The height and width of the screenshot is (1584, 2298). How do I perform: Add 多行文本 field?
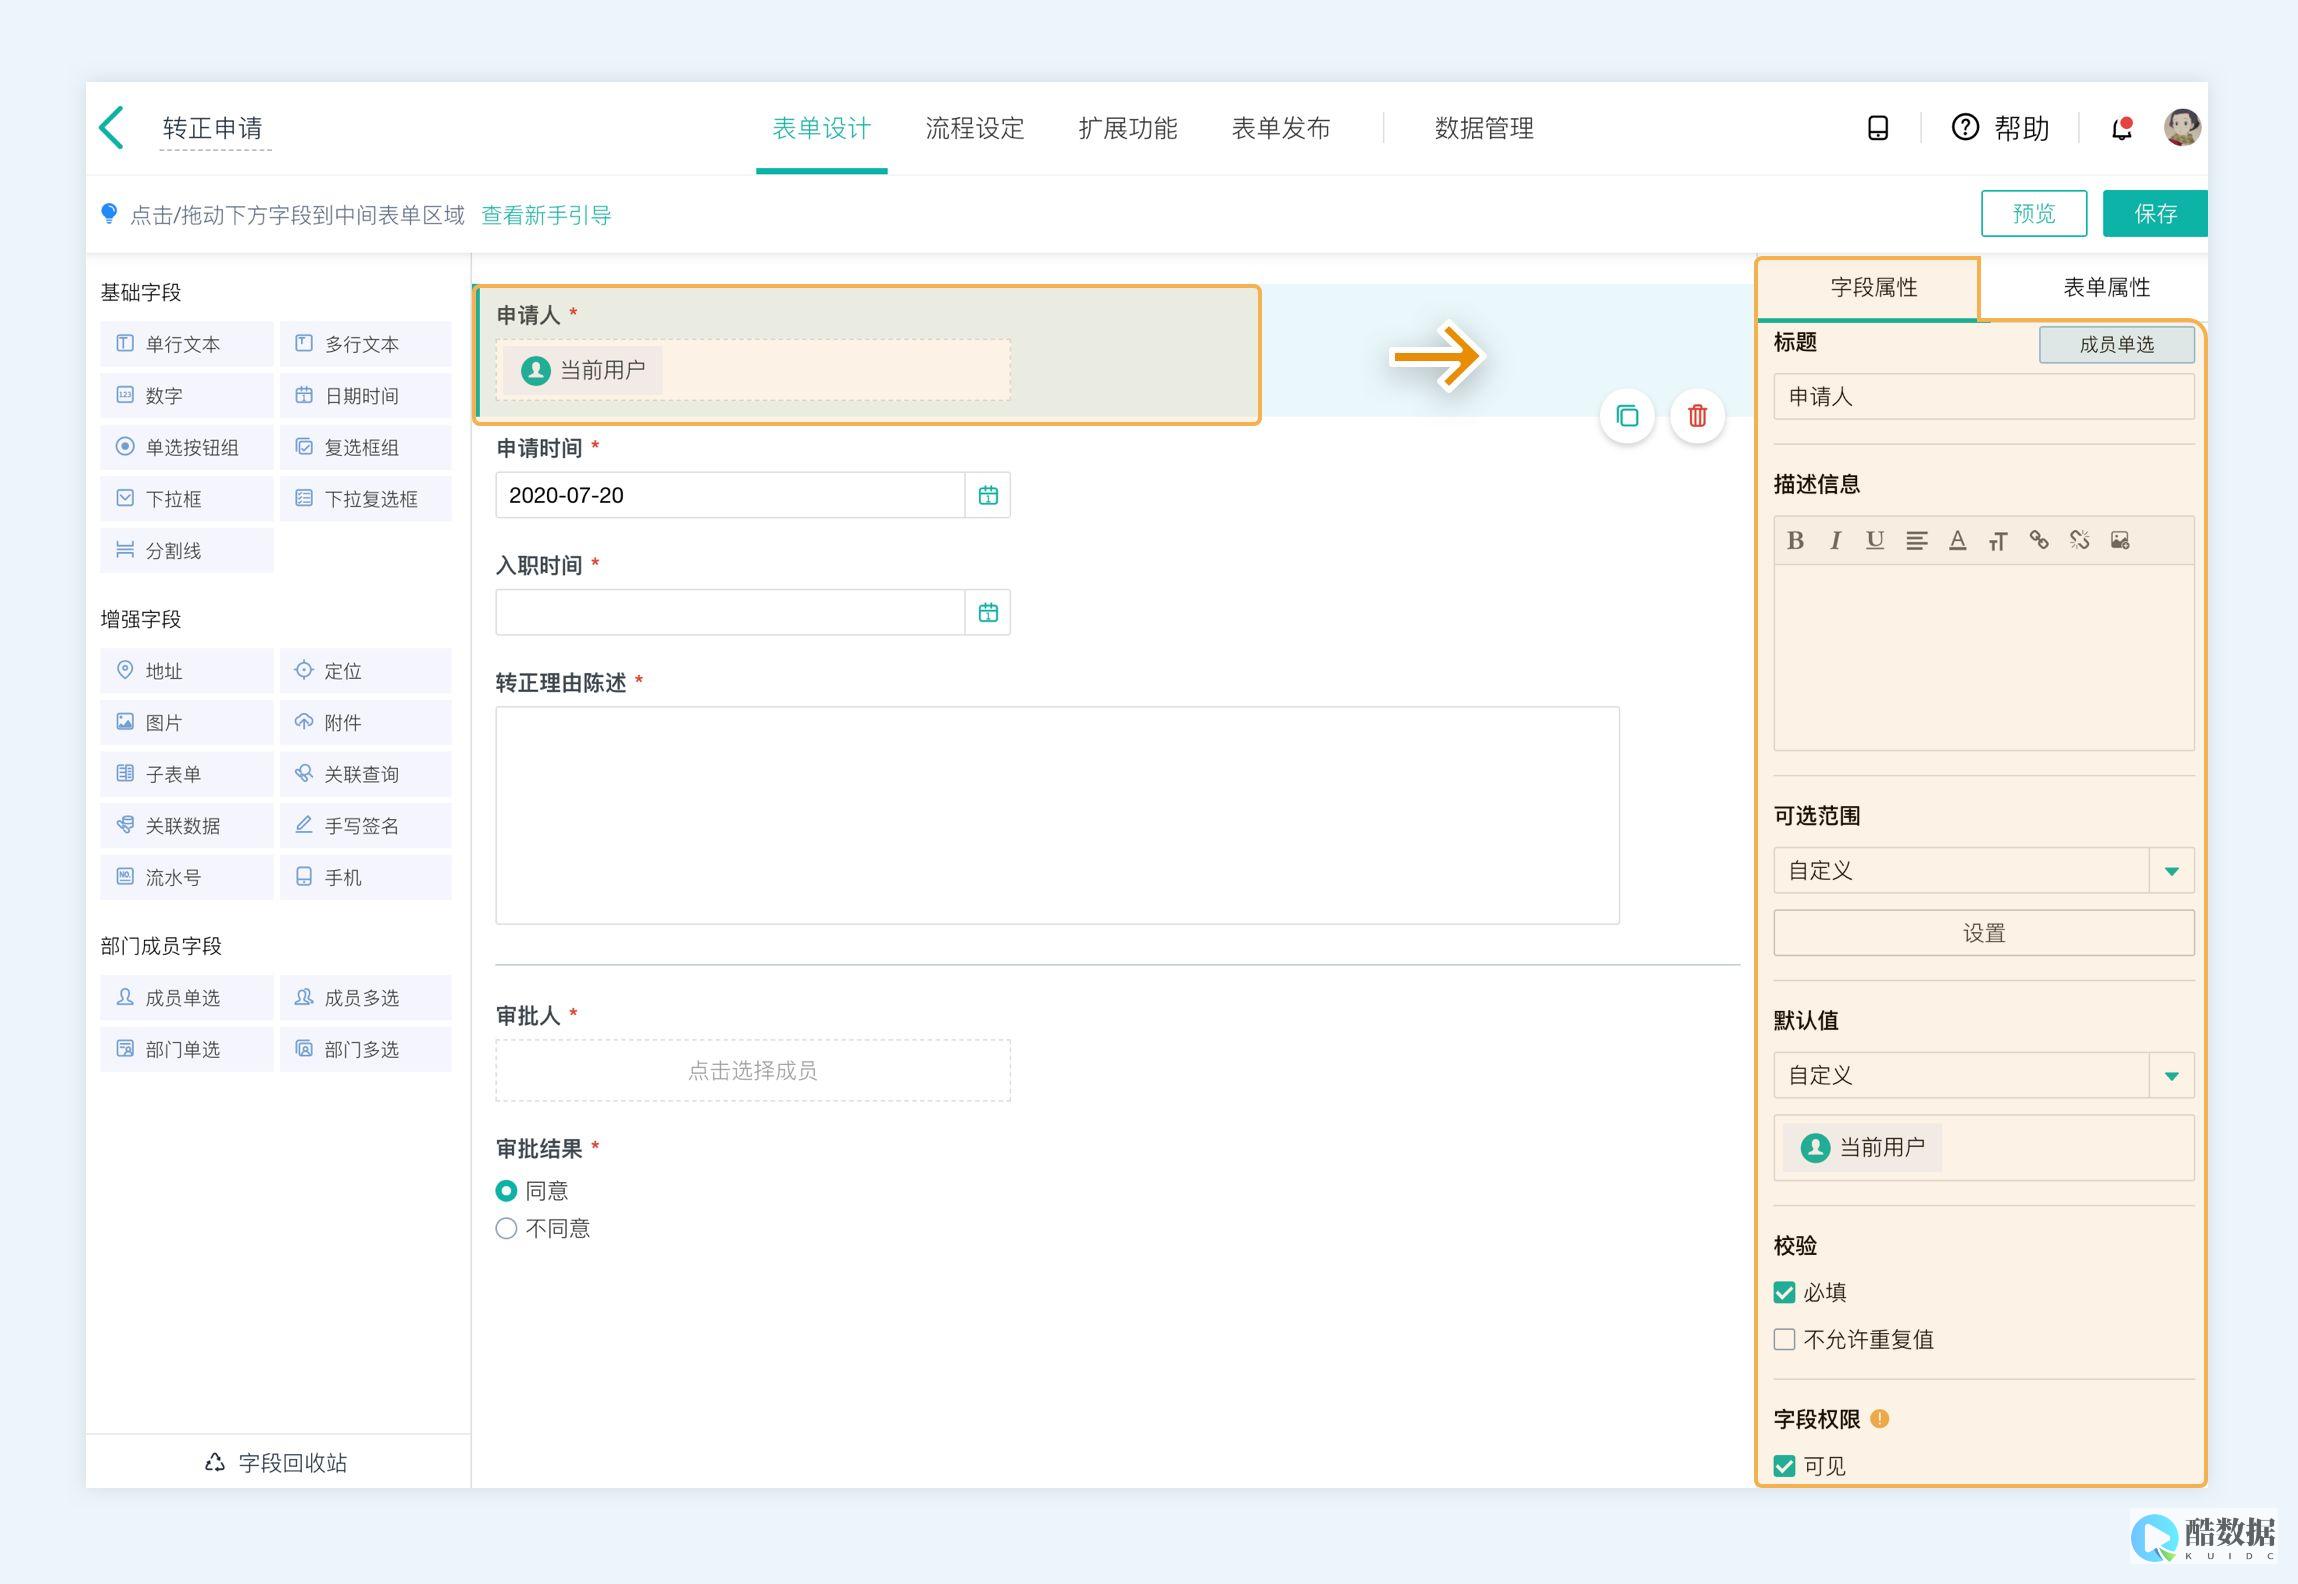pos(365,344)
